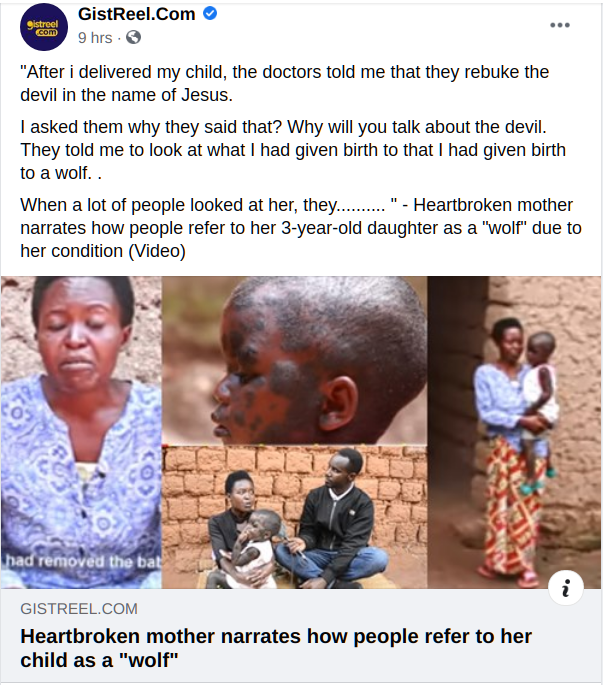The height and width of the screenshot is (685, 603).
Task: Click the link preview card footer area
Action: coord(301,636)
